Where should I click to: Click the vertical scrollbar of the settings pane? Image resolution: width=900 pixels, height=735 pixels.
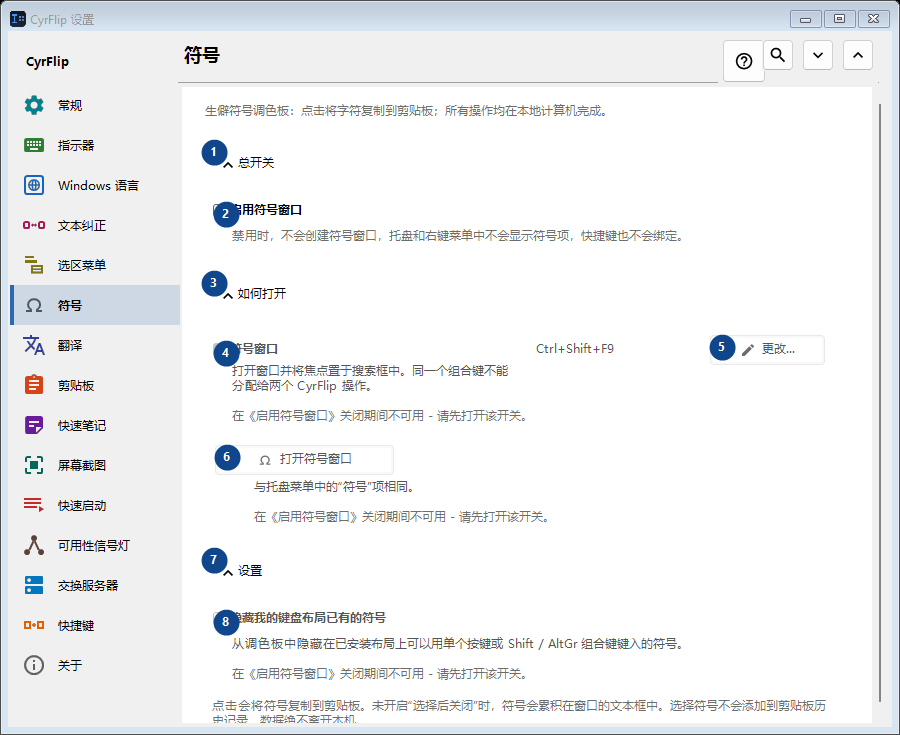coord(880,402)
